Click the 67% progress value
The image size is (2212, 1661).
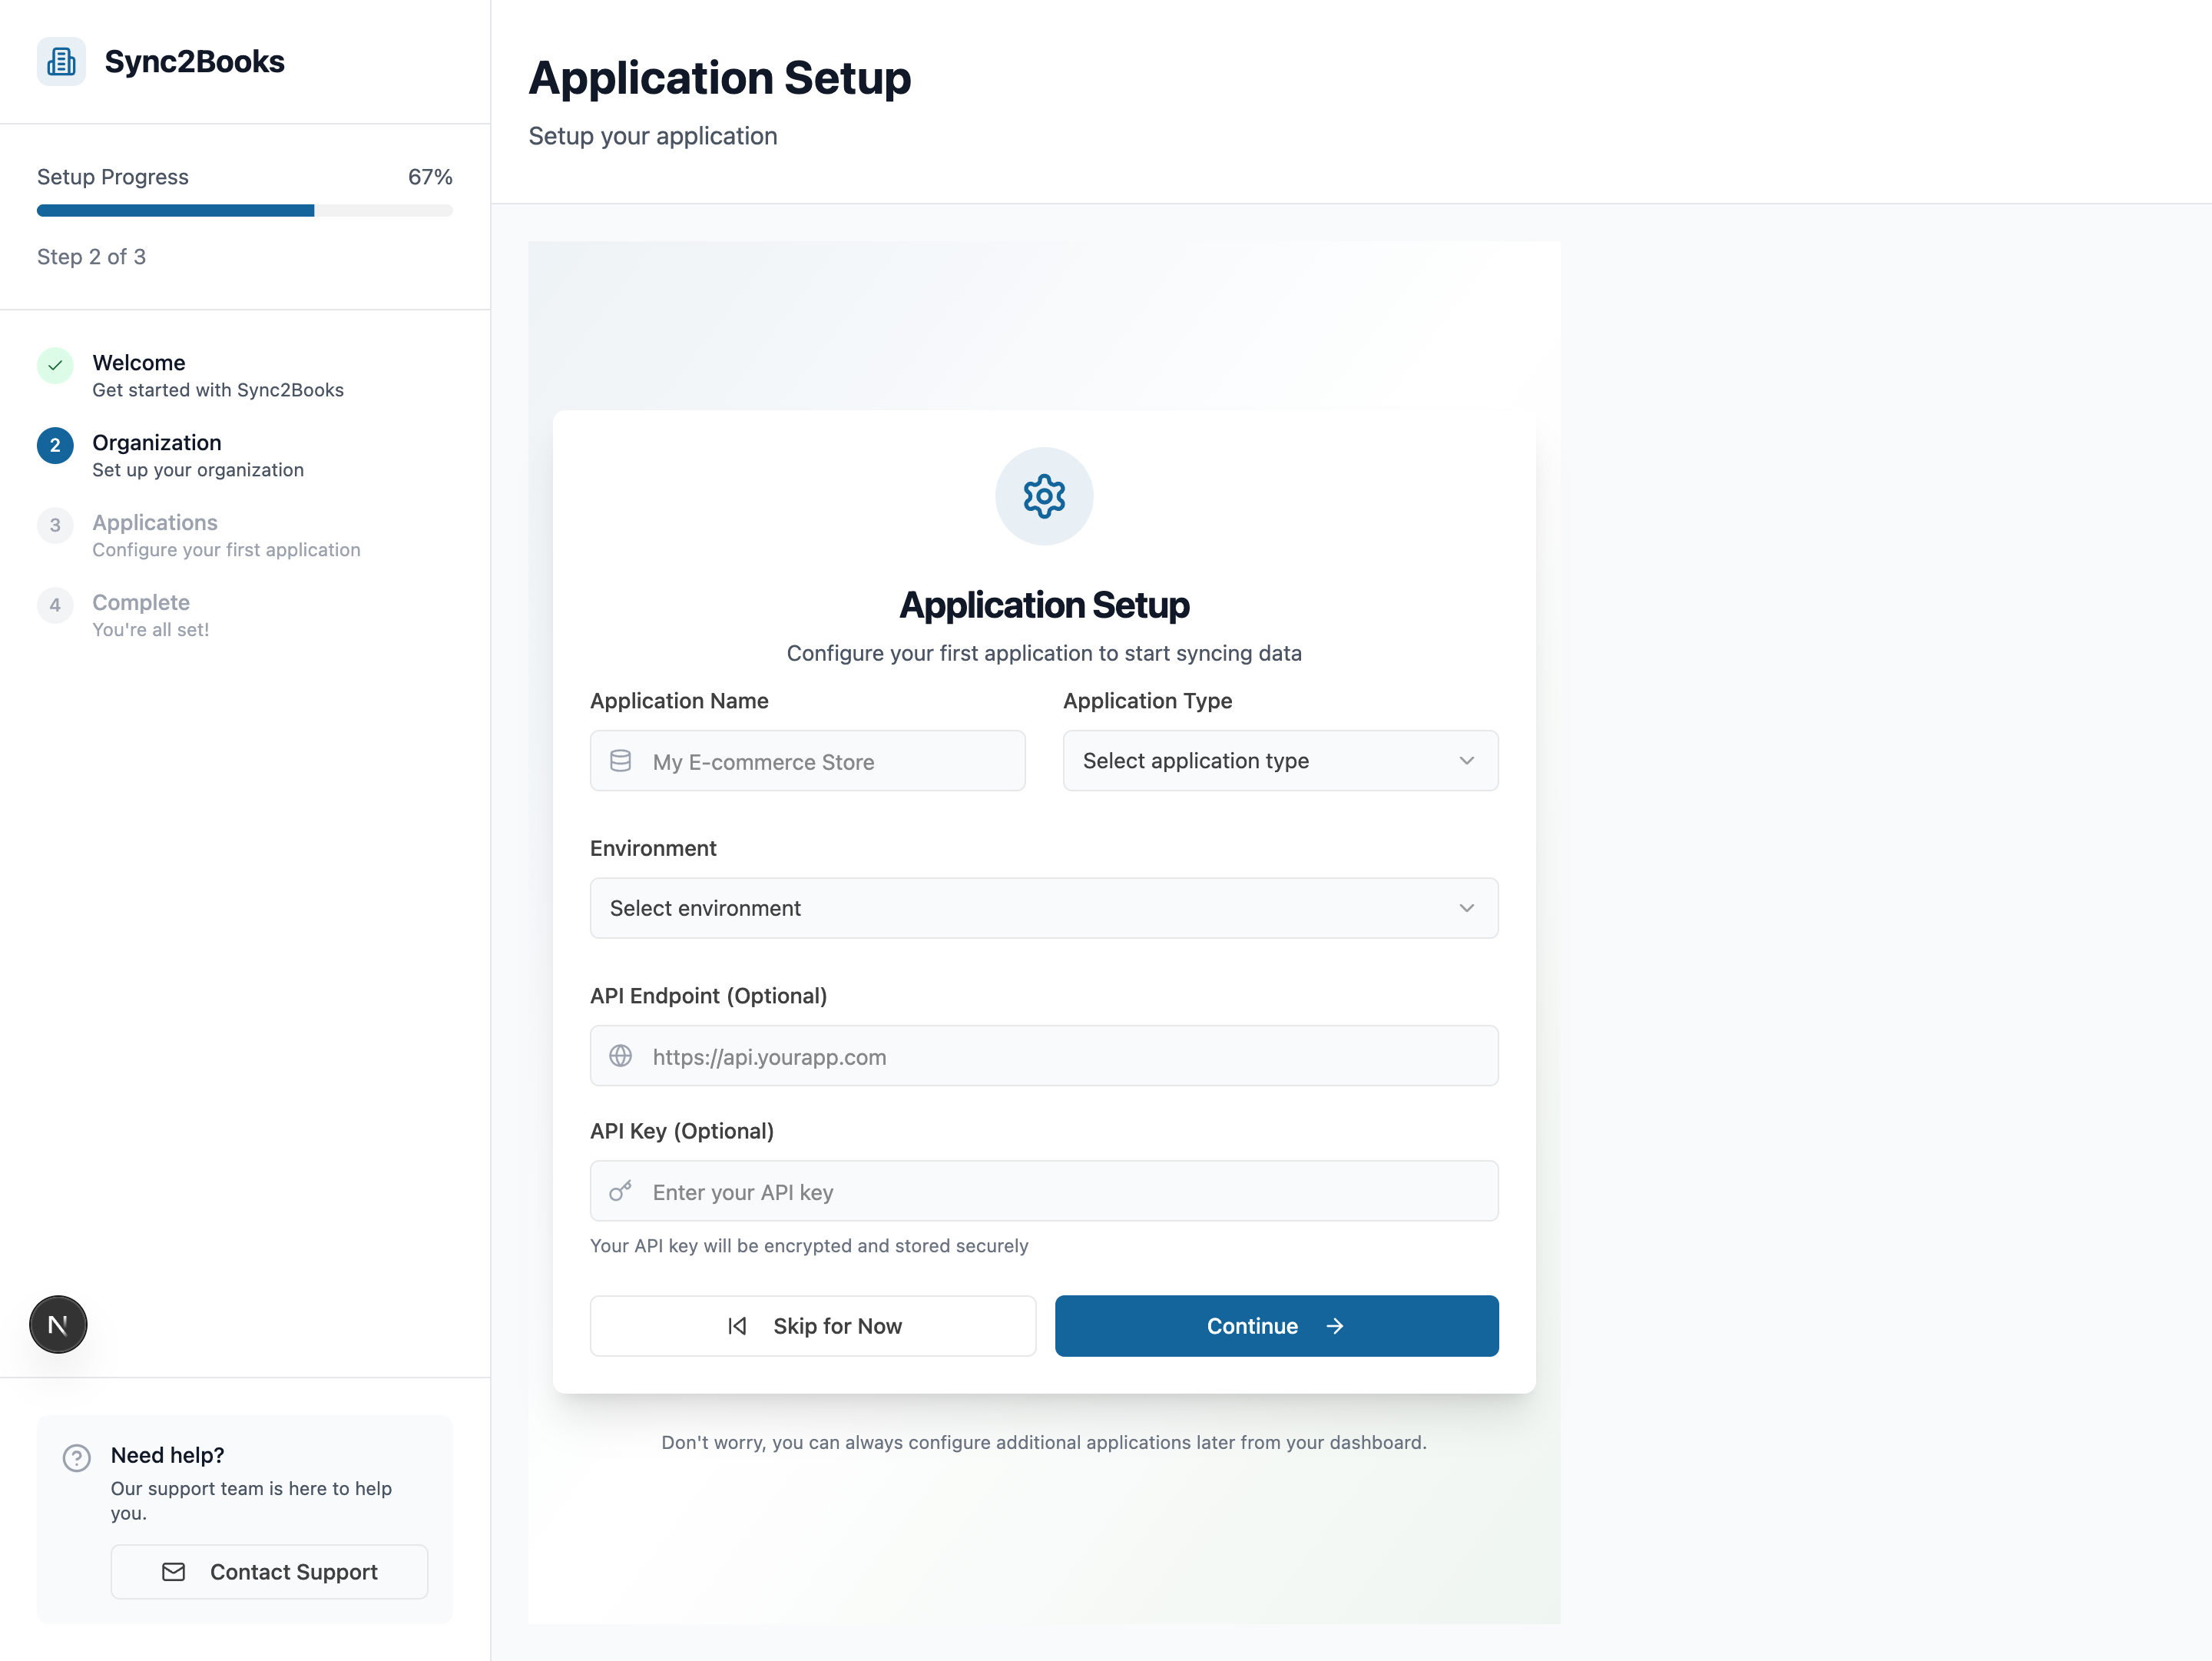pyautogui.click(x=430, y=177)
